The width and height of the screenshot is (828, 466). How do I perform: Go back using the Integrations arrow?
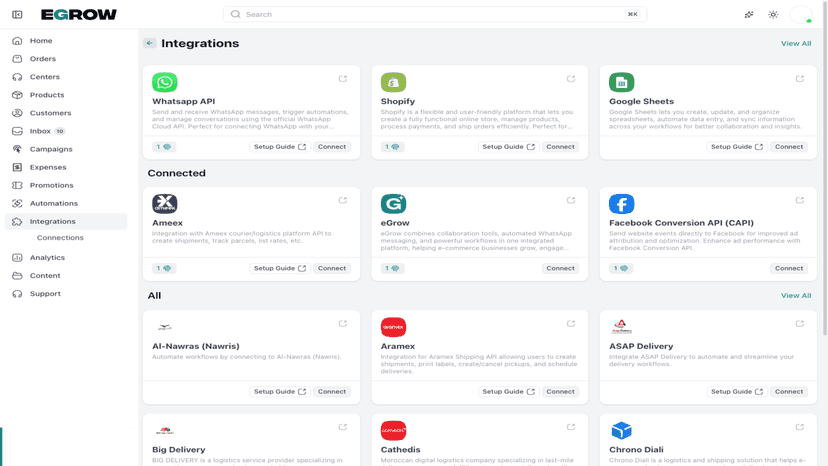pos(149,43)
